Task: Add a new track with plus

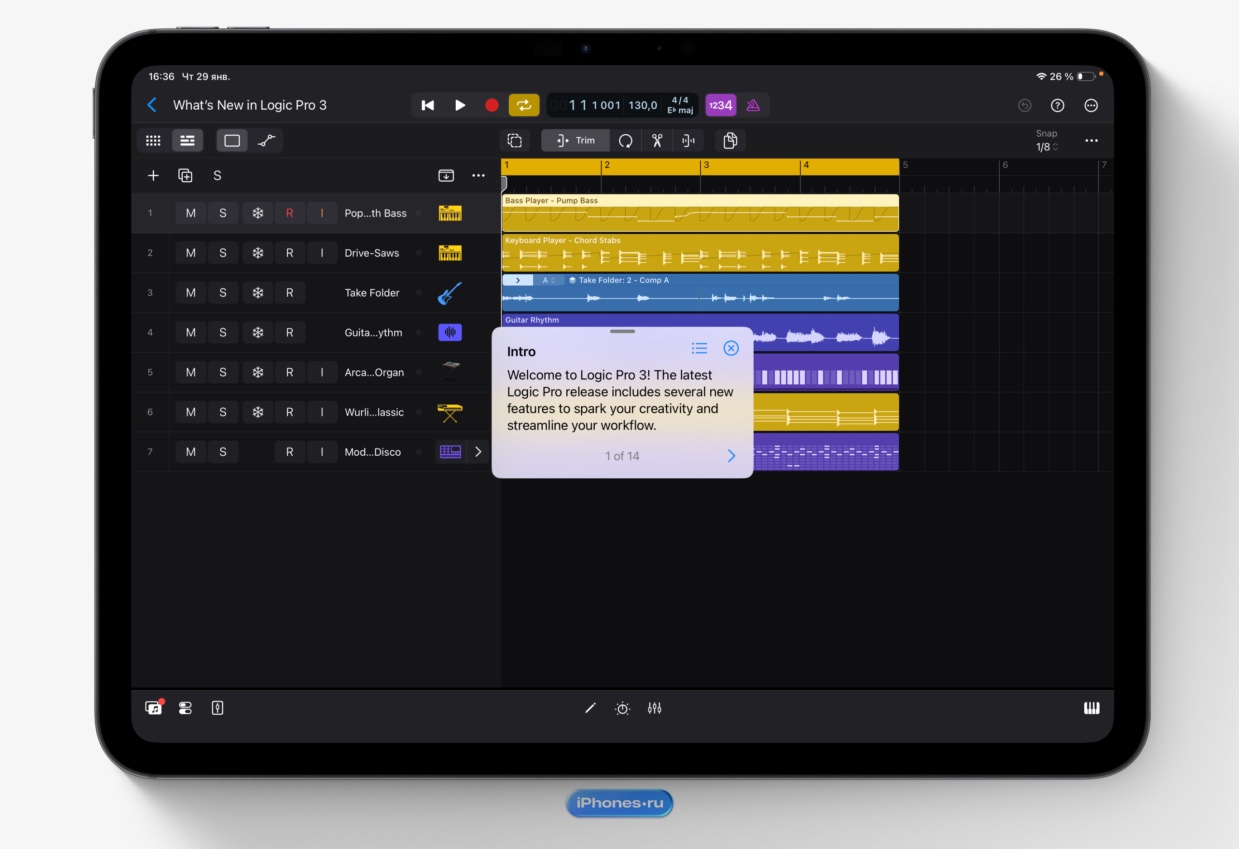Action: pyautogui.click(x=153, y=176)
